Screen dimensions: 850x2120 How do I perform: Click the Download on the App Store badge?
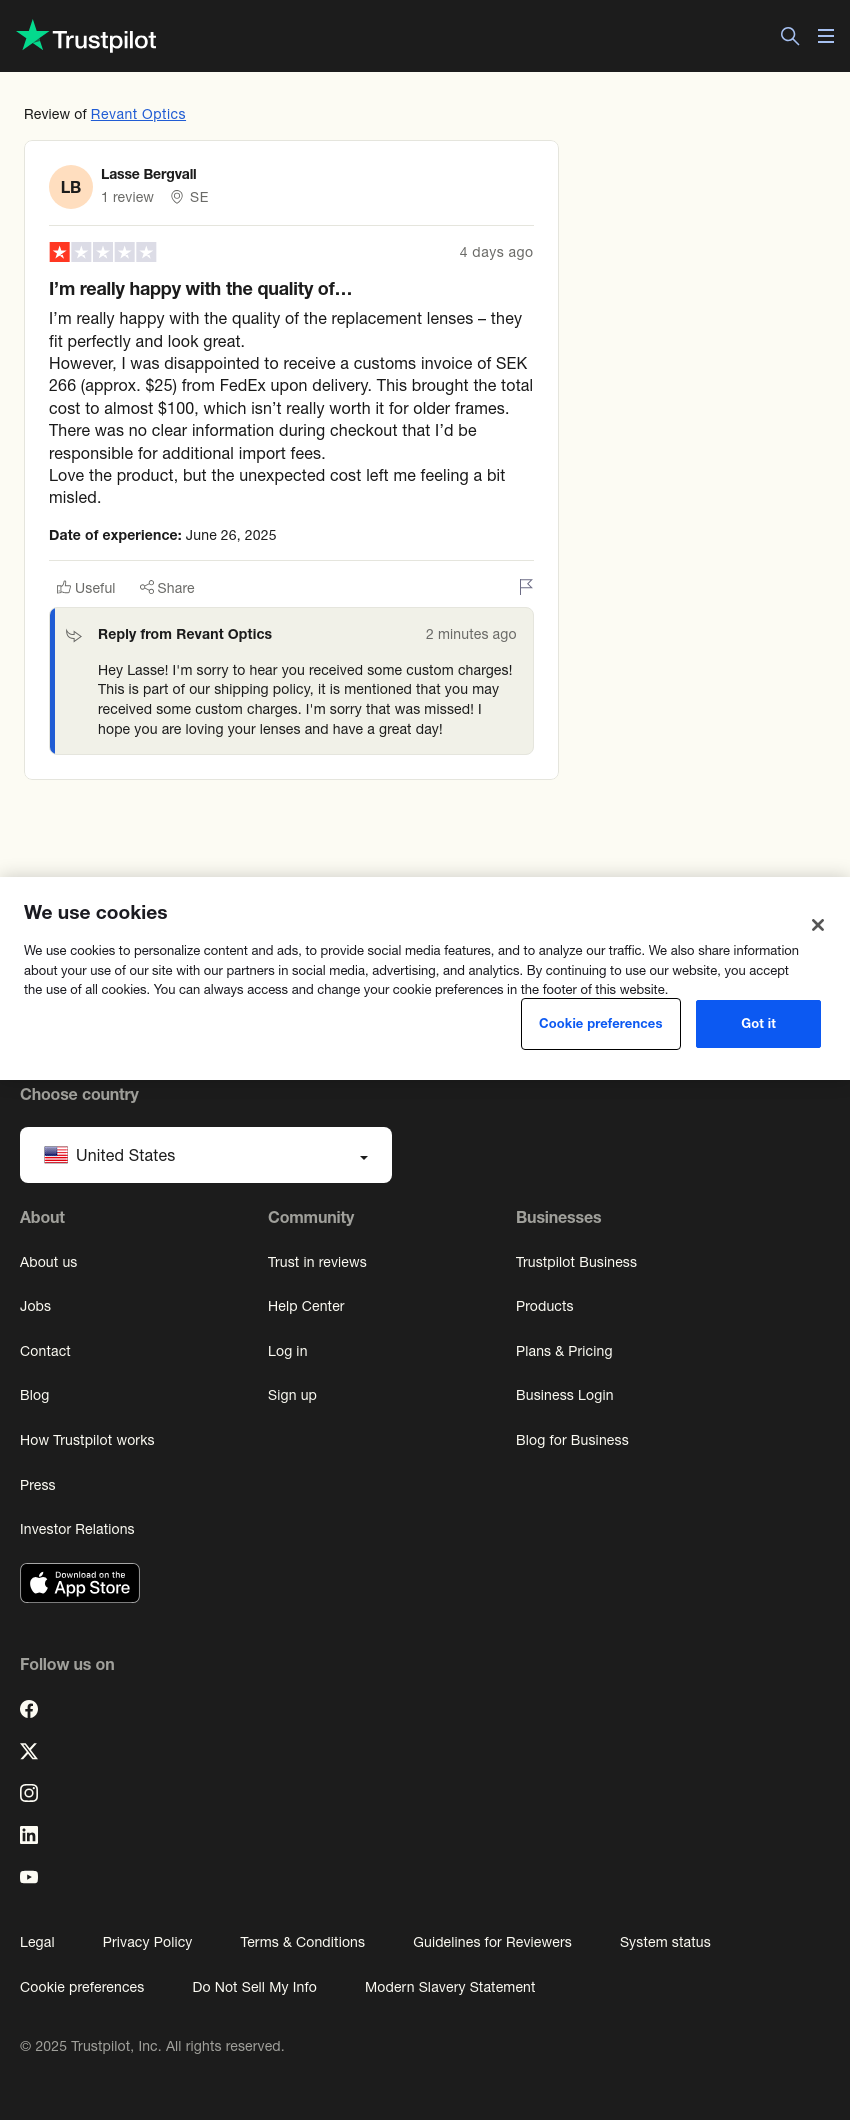point(80,1583)
